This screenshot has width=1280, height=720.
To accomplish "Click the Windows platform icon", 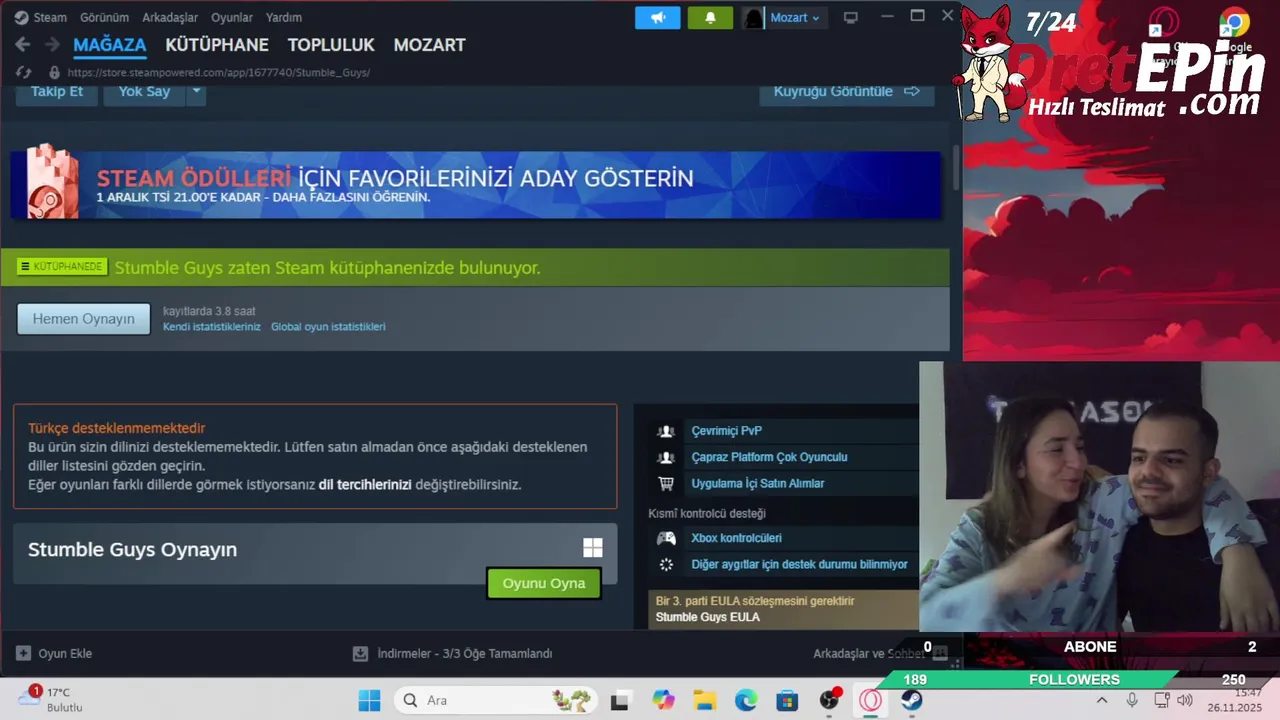I will [x=593, y=547].
